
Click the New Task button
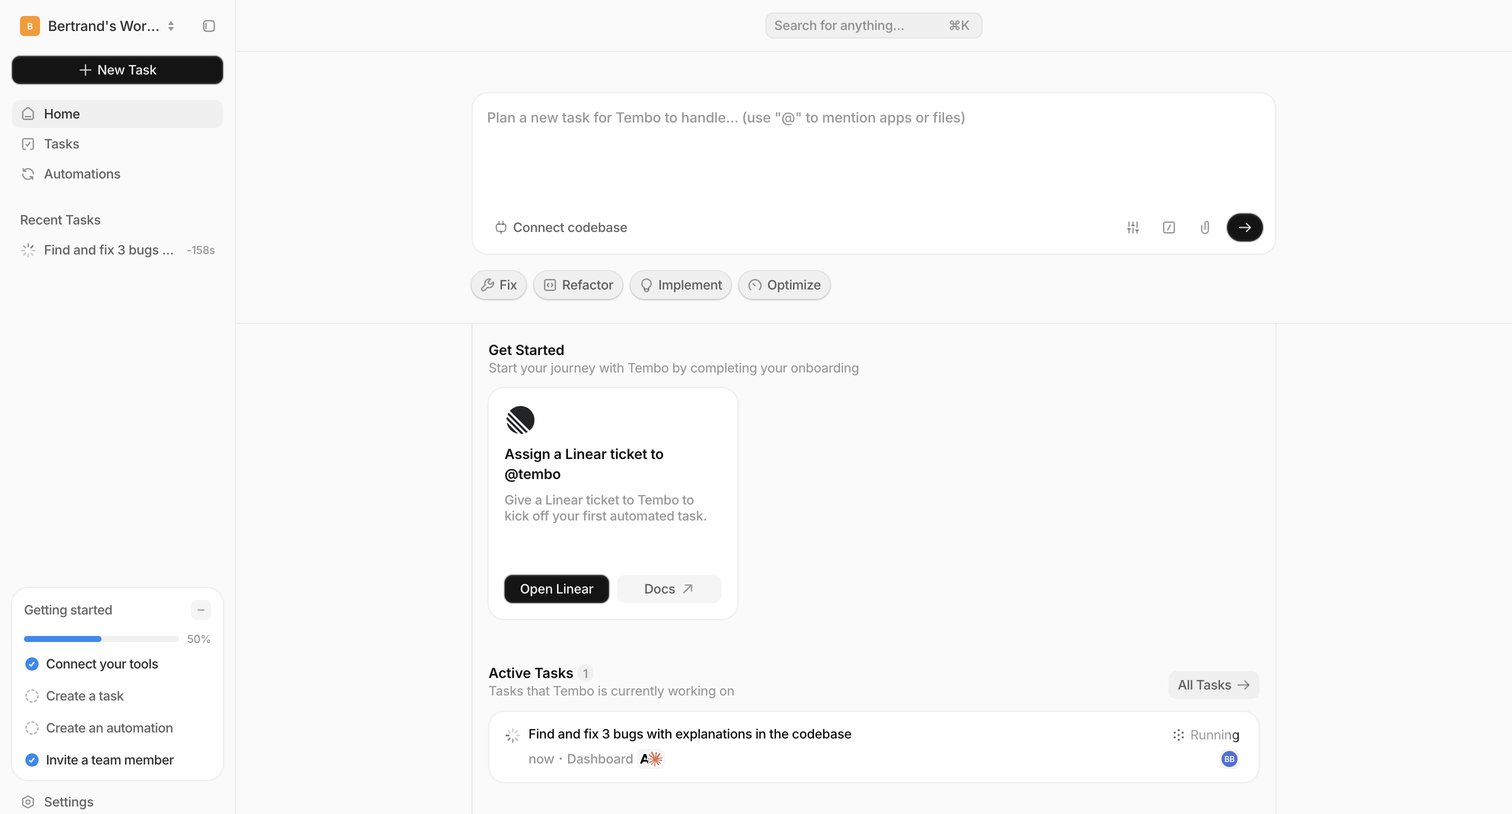[117, 70]
